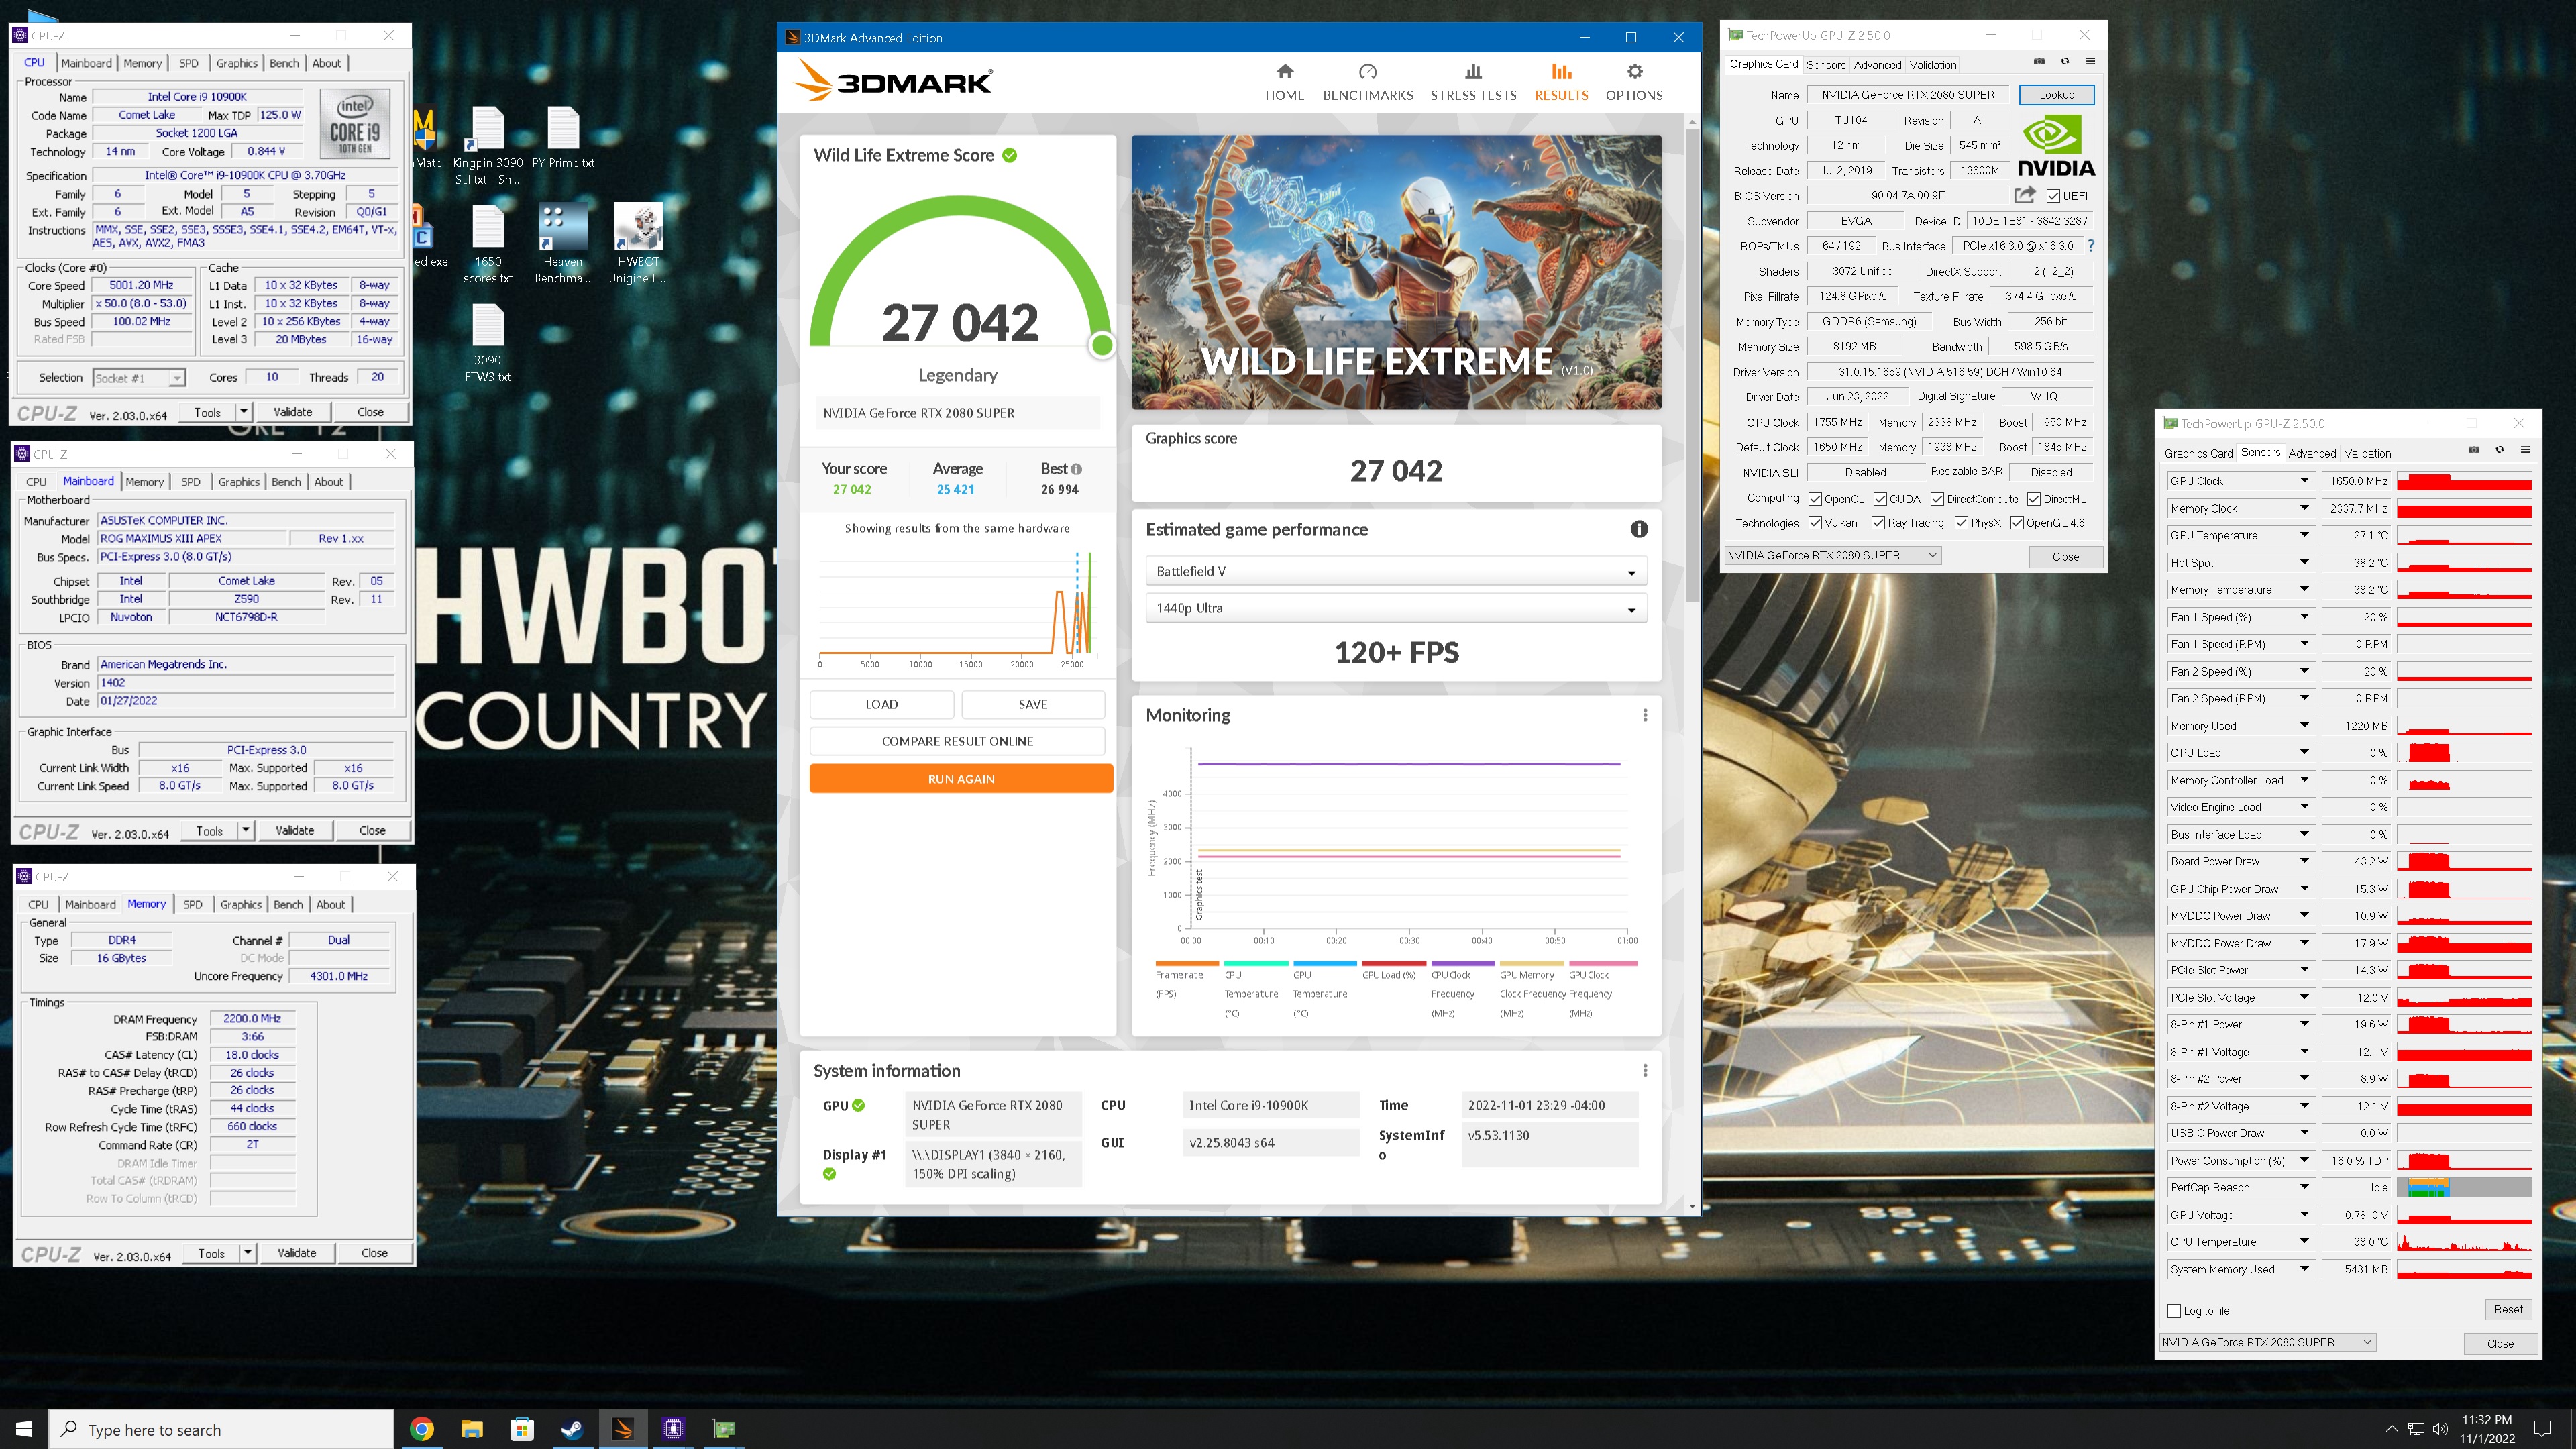2576x1449 pixels.
Task: Open the GPU Clock sensor dropdown arrow
Action: [x=2304, y=481]
